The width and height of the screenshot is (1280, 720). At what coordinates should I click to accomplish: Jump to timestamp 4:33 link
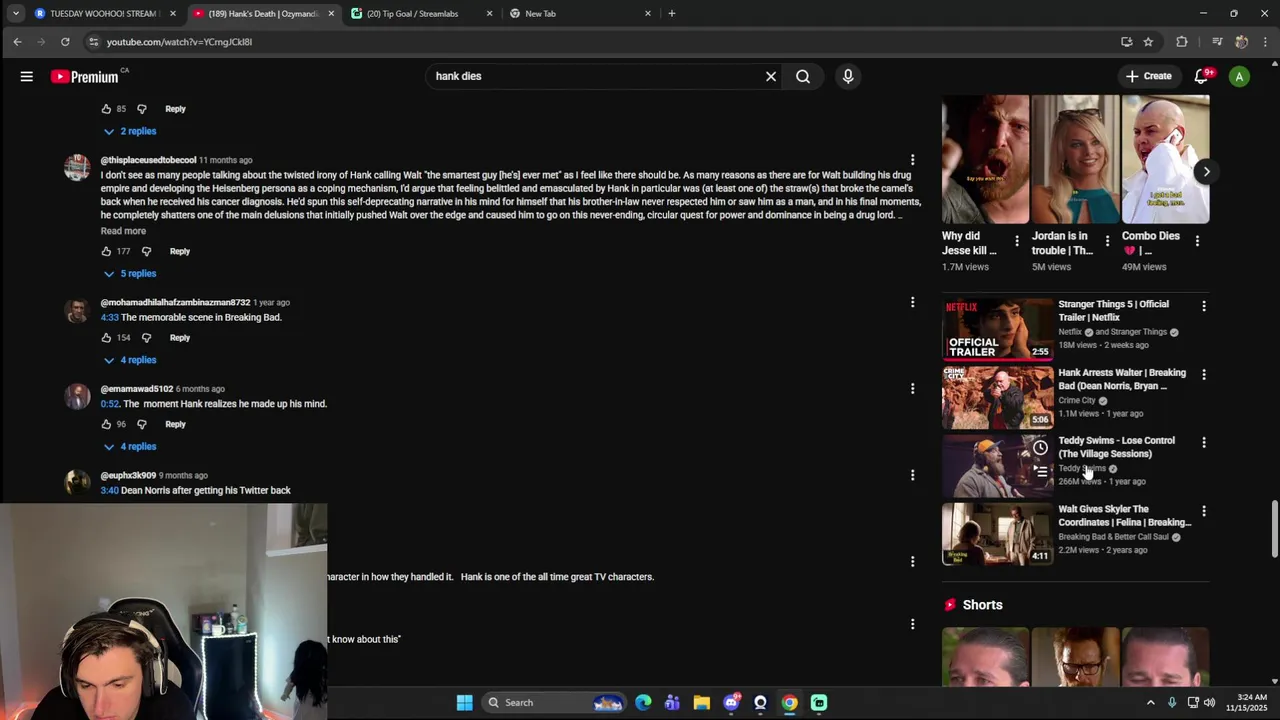point(109,317)
